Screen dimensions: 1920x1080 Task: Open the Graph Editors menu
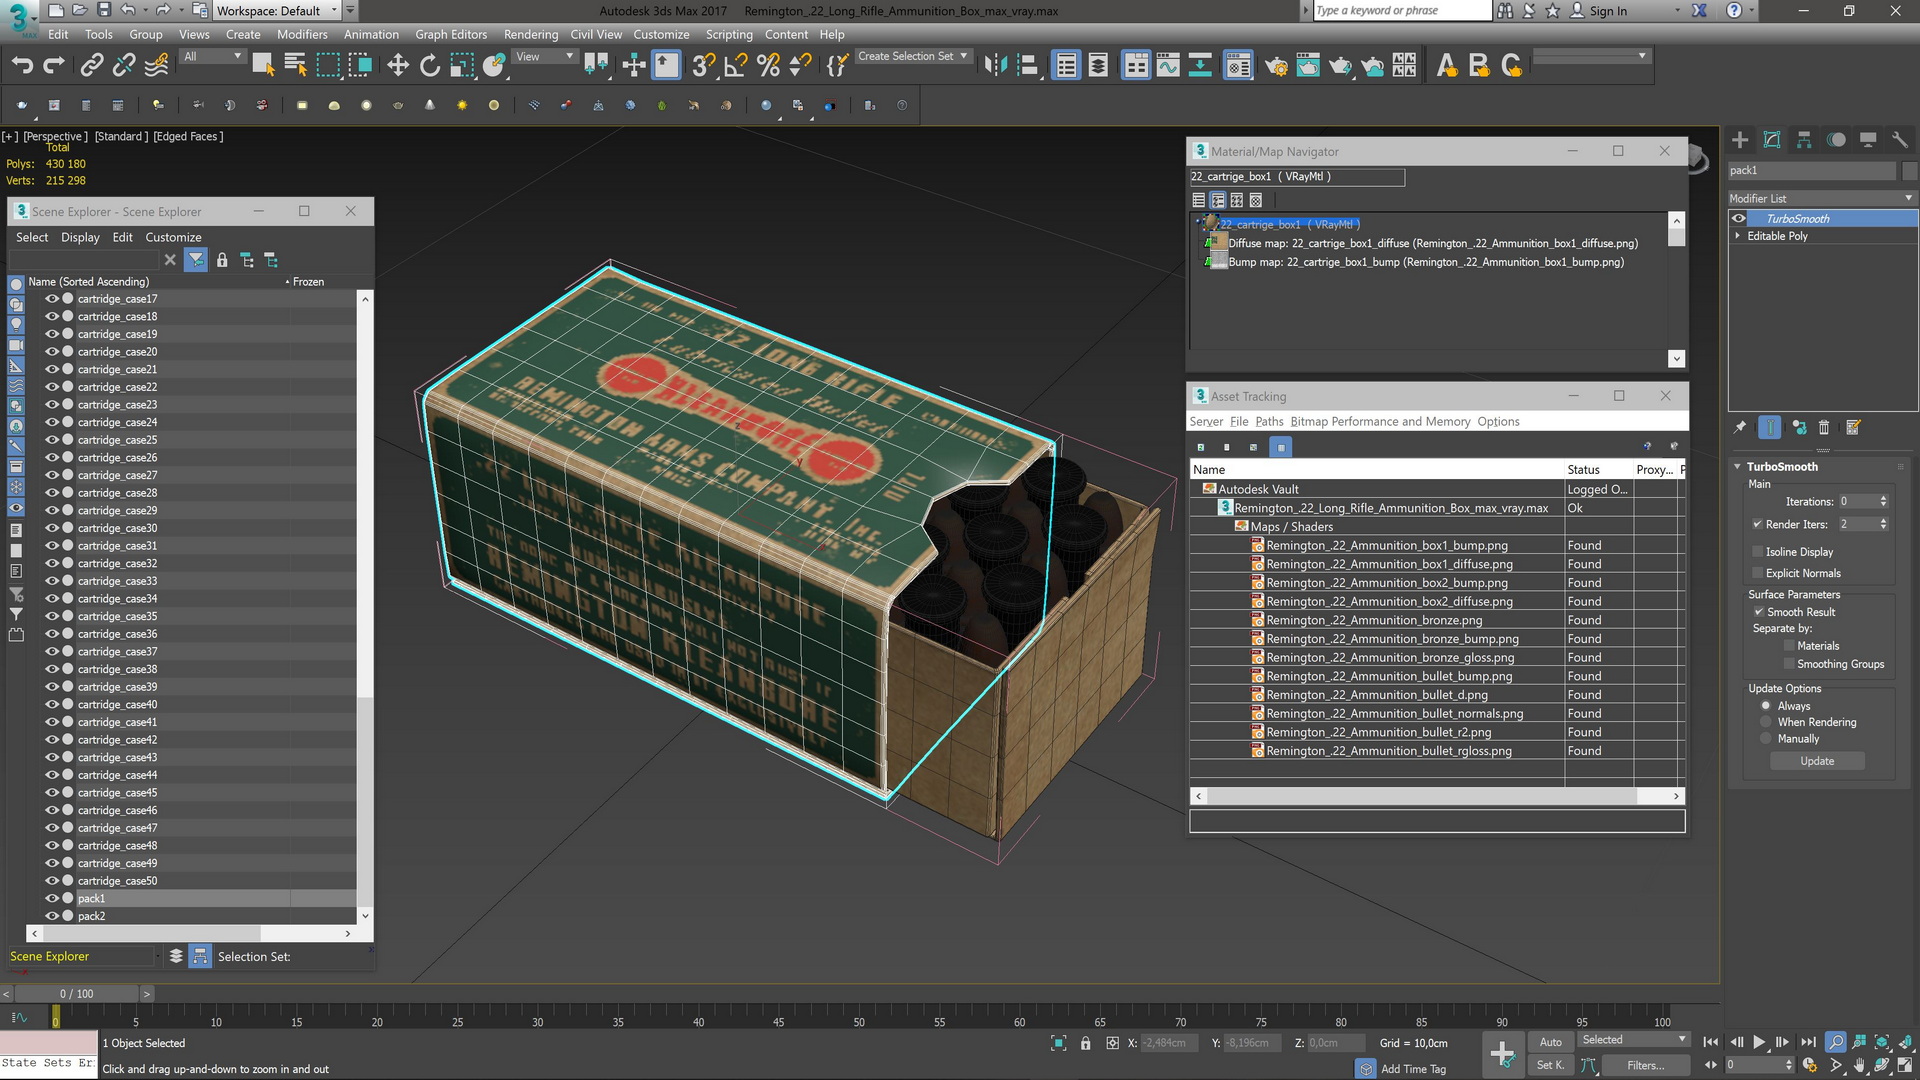pos(451,34)
